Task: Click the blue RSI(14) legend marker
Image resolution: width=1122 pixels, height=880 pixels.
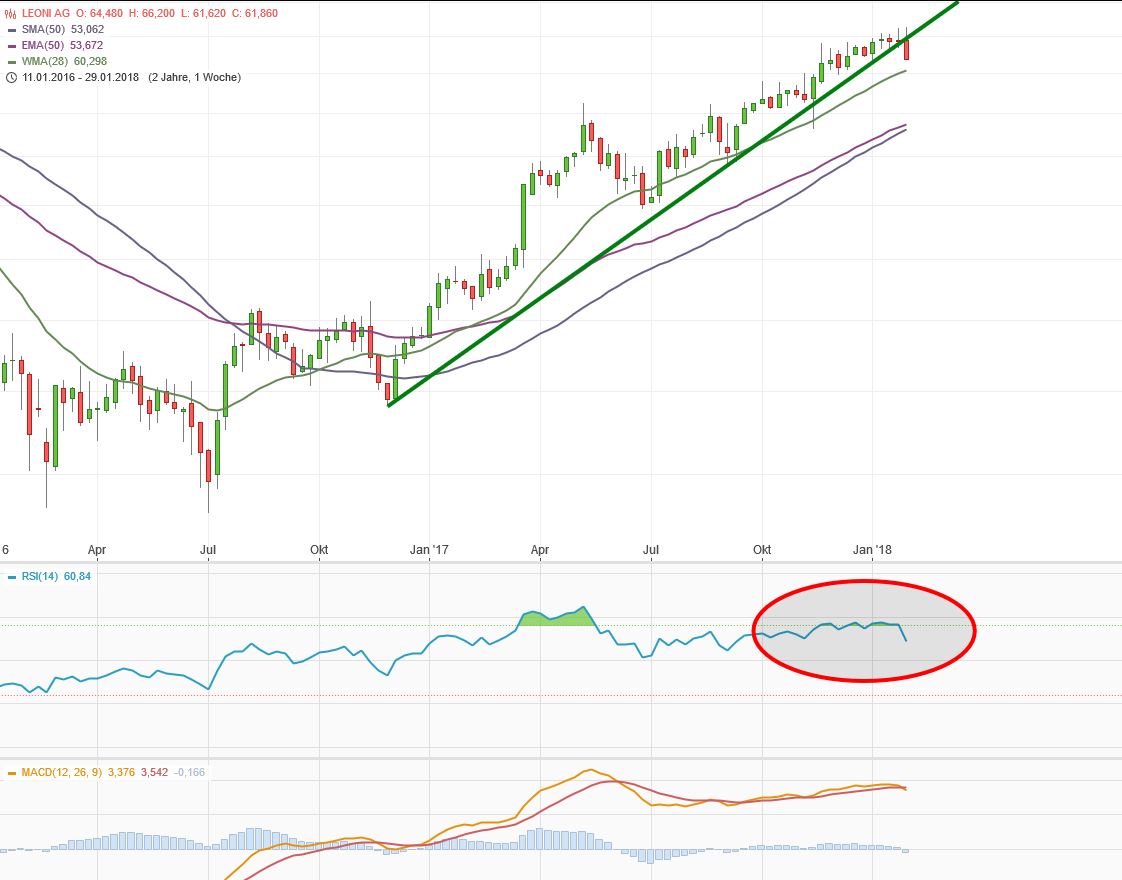Action: pyautogui.click(x=11, y=576)
